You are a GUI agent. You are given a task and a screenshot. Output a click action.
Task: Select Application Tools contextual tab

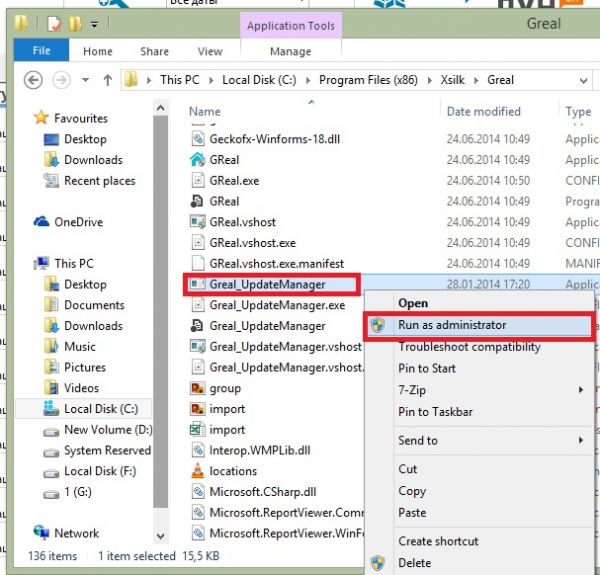pyautogui.click(x=291, y=26)
